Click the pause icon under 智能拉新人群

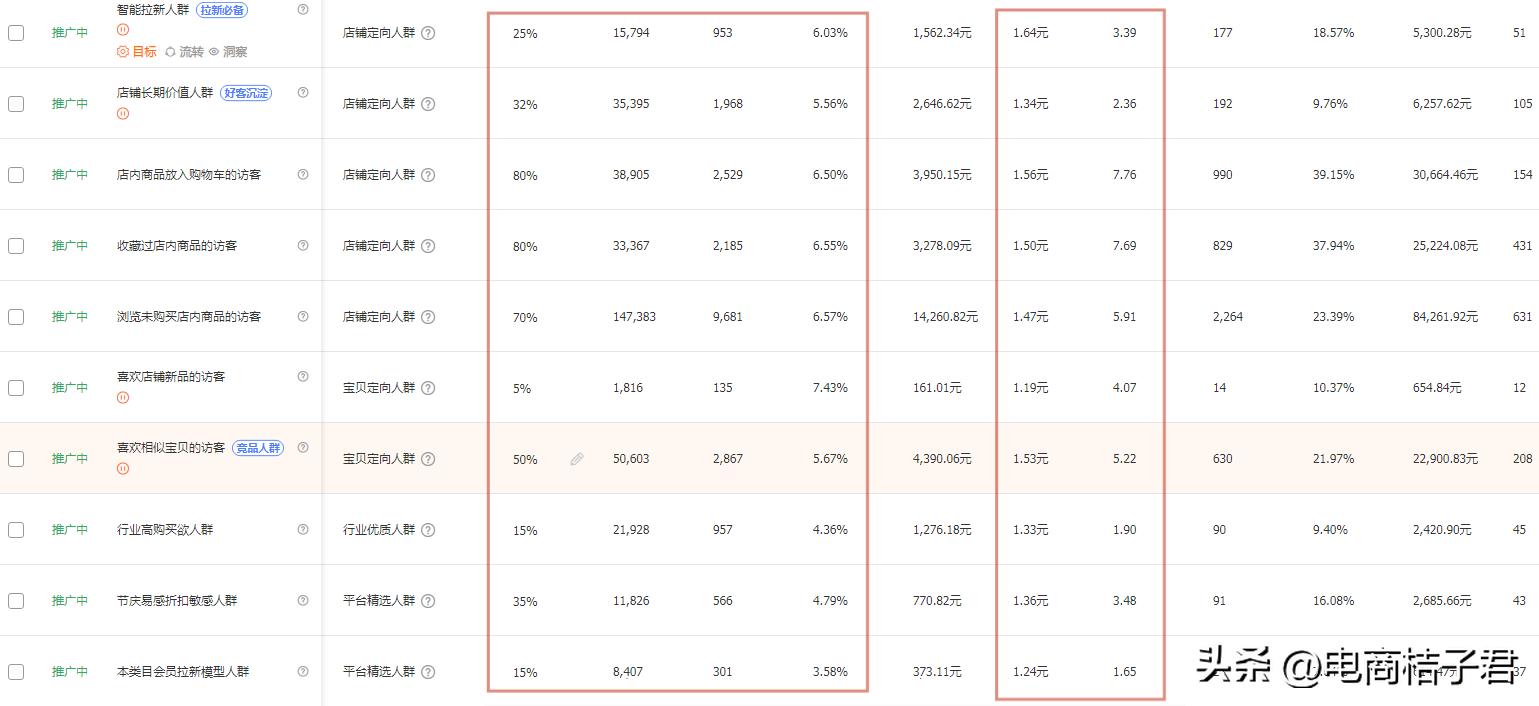point(123,30)
